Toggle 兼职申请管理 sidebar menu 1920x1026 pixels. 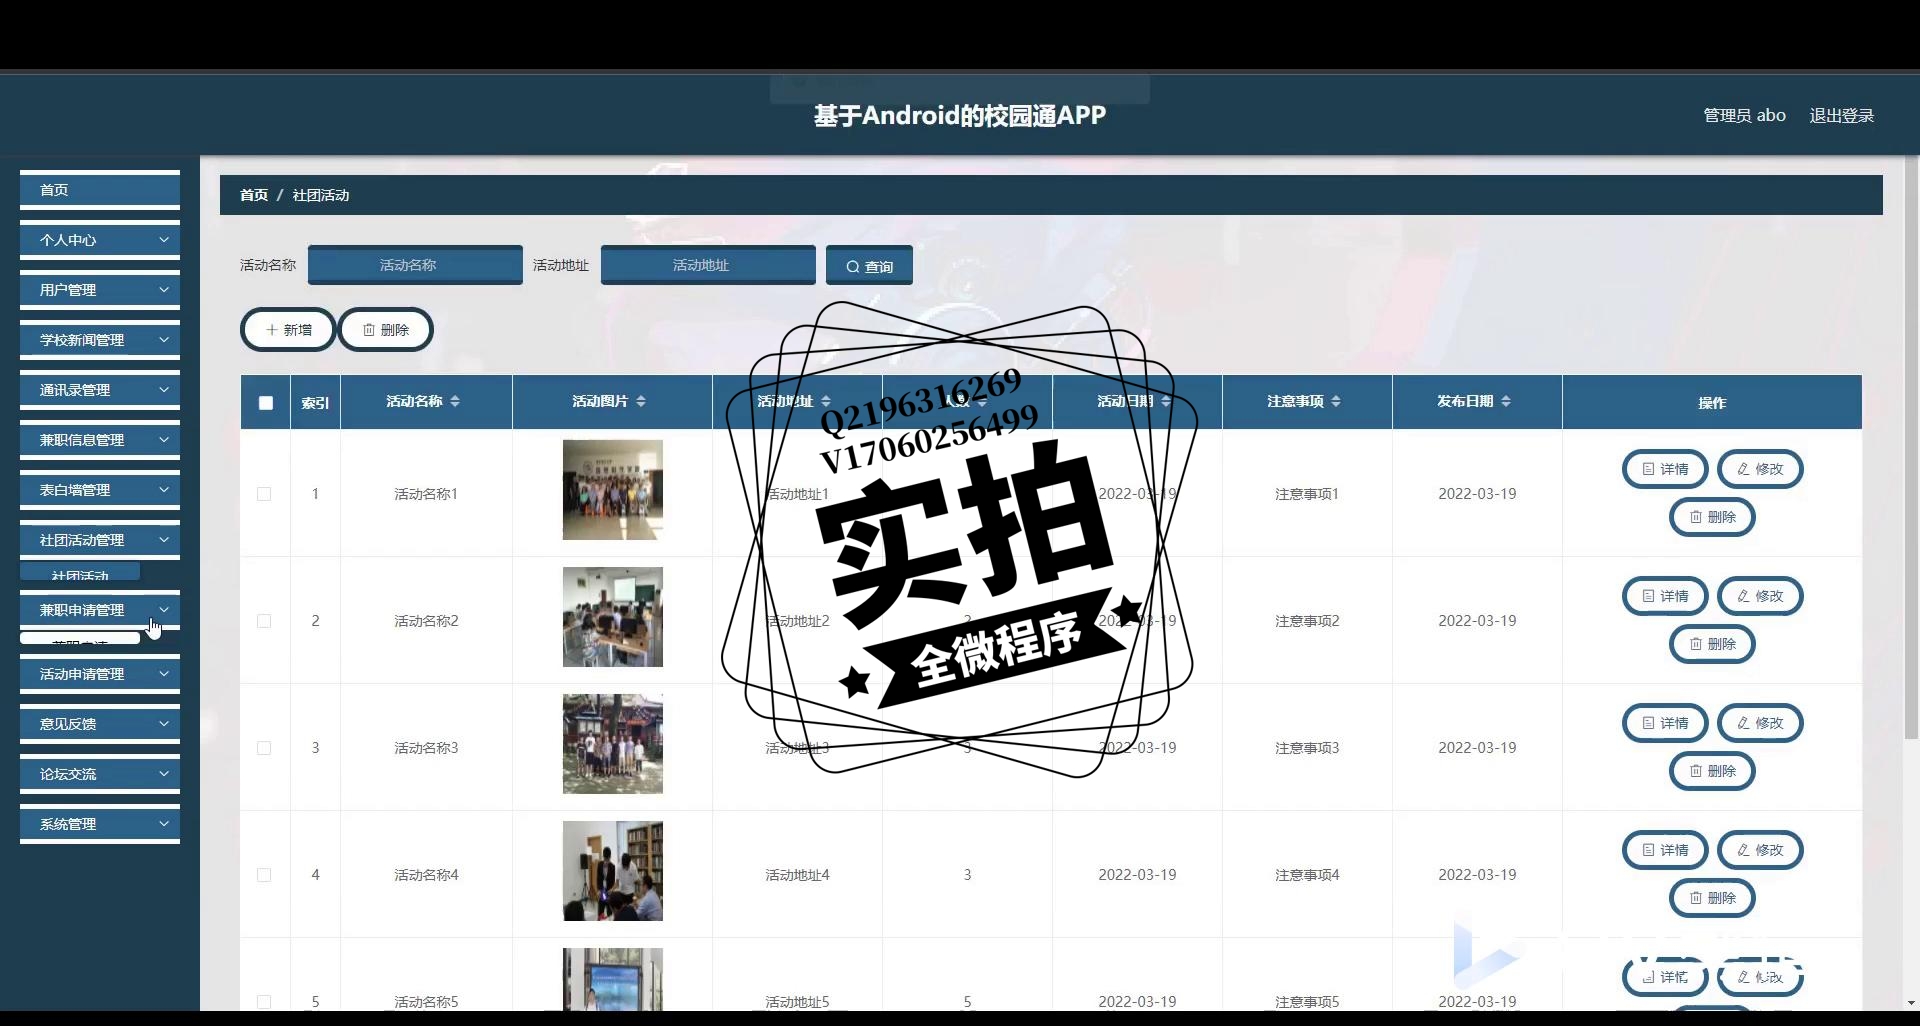point(100,610)
